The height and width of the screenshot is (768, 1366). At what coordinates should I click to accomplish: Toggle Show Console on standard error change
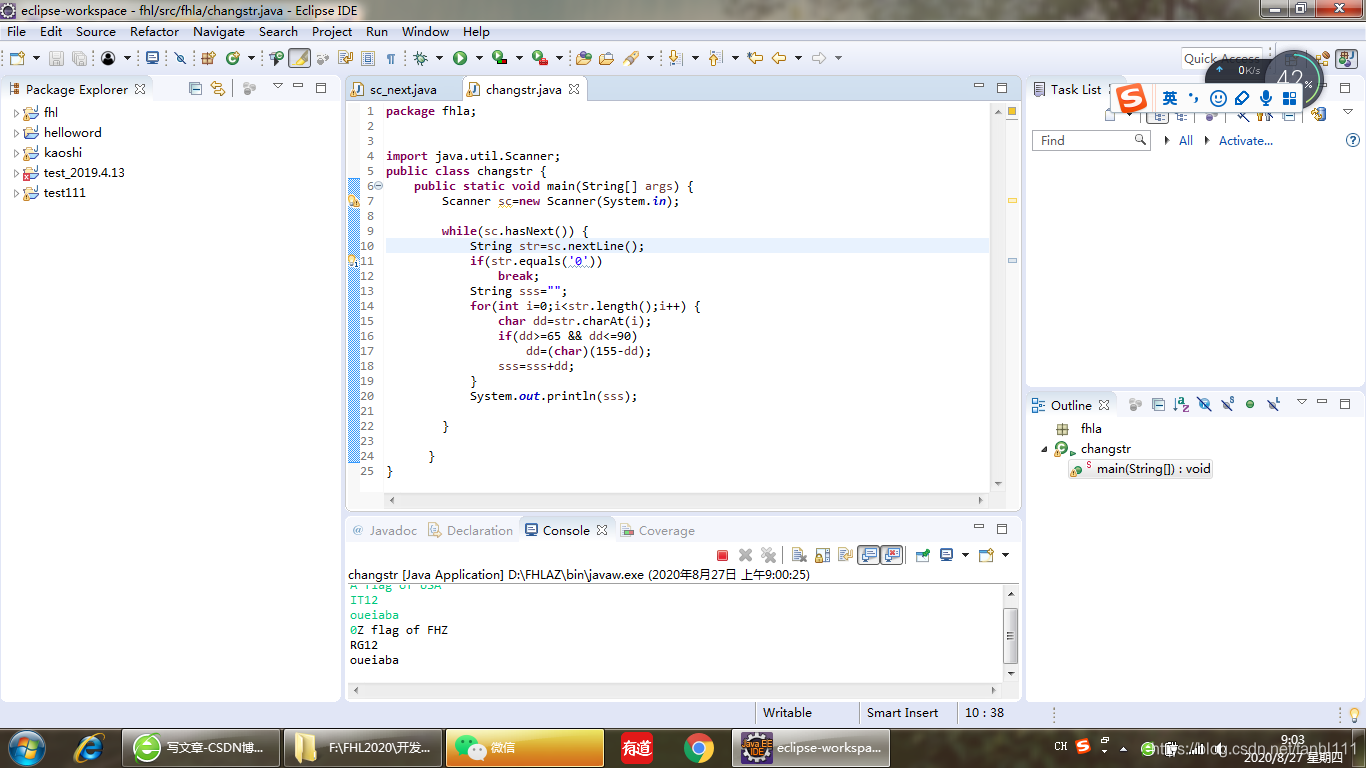(892, 555)
